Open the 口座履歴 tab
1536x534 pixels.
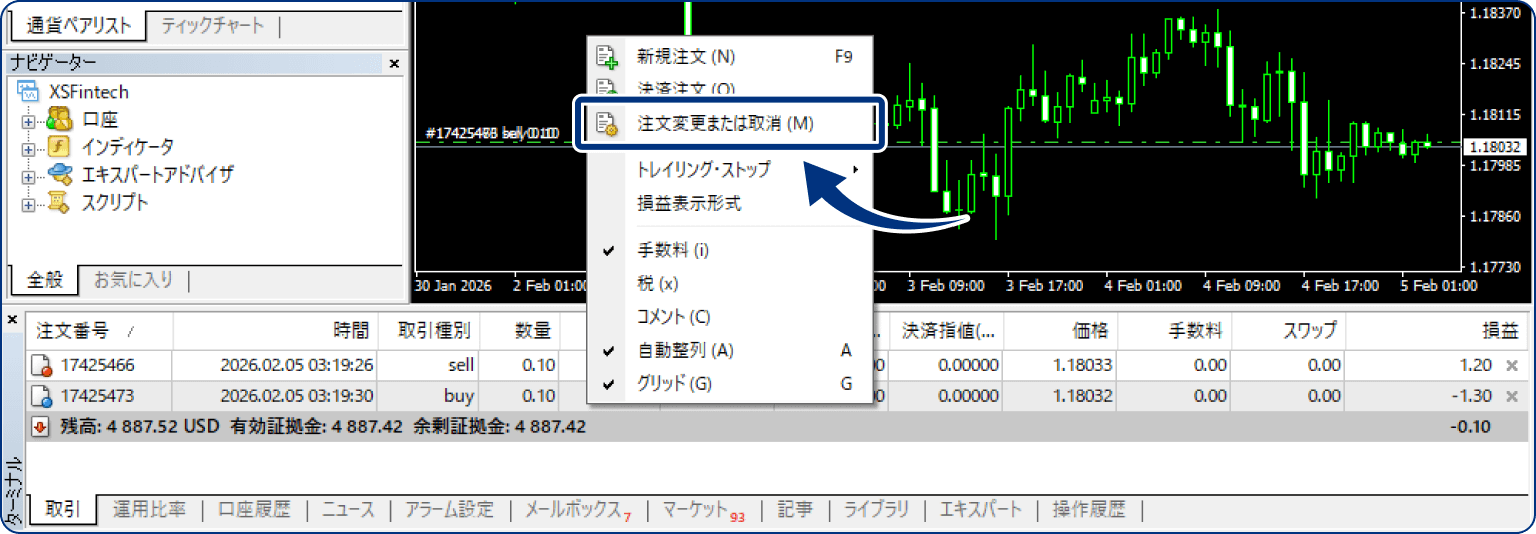254,510
